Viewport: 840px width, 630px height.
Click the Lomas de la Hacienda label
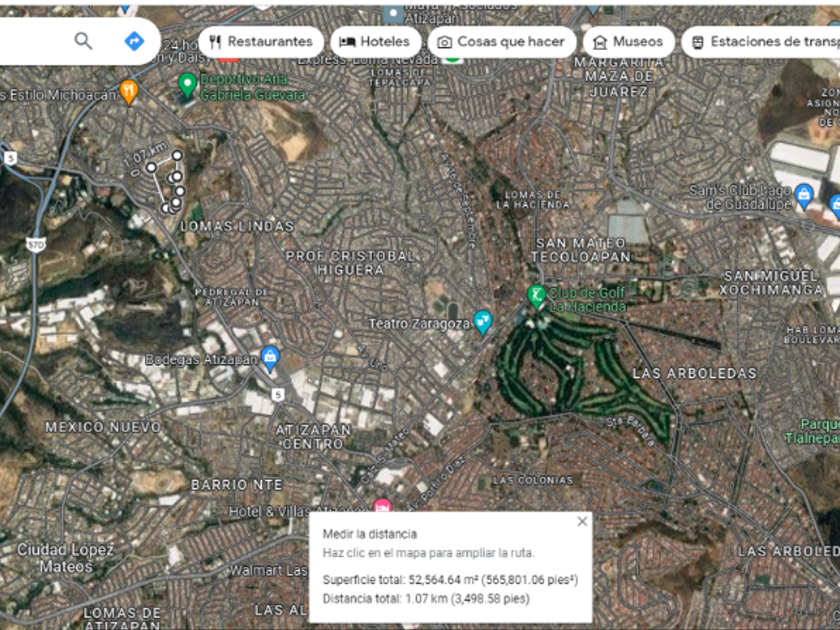[533, 199]
